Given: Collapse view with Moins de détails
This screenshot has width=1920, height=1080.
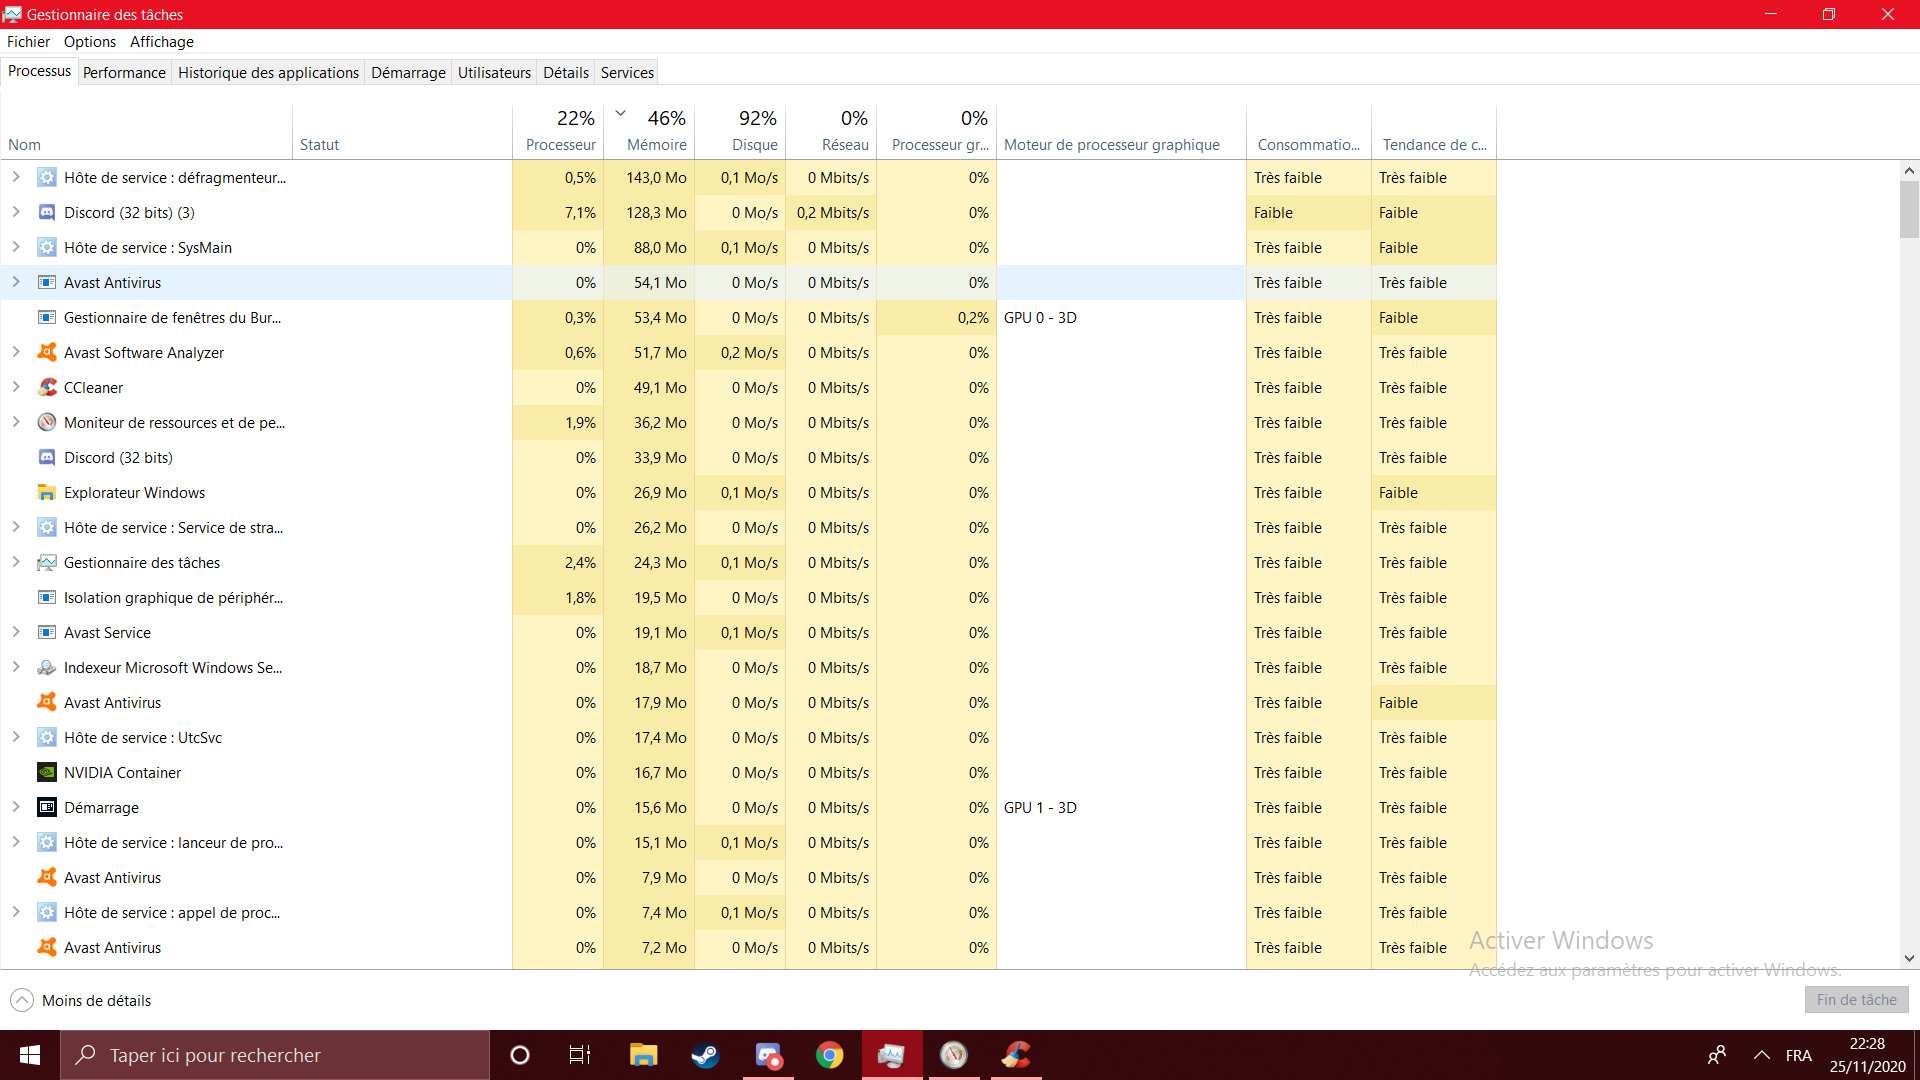Looking at the screenshot, I should tap(80, 1000).
